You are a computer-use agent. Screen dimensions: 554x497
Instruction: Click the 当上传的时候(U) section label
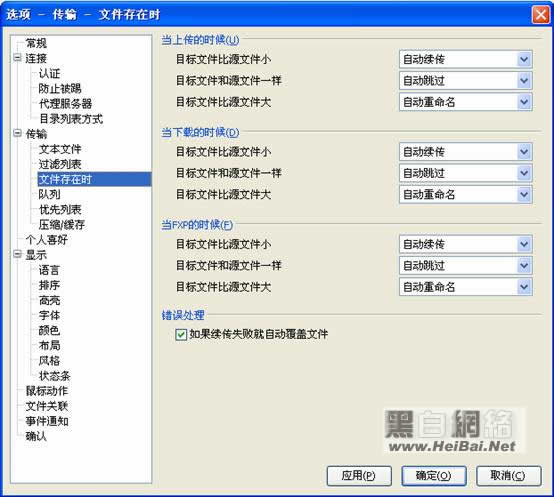coord(200,40)
